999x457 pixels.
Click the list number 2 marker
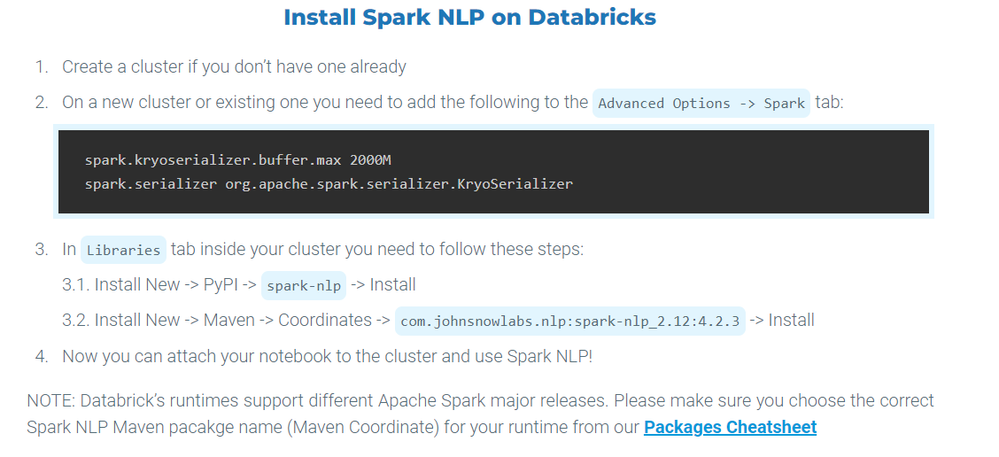tap(41, 103)
